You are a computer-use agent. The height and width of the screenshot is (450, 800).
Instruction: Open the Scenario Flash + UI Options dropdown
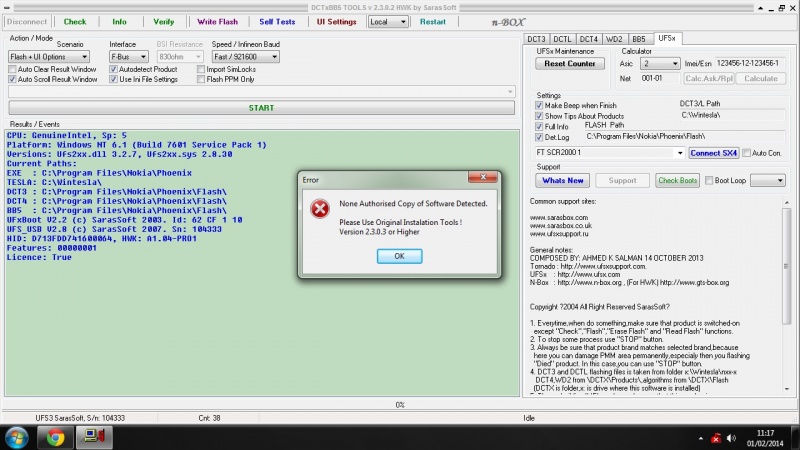(49, 57)
